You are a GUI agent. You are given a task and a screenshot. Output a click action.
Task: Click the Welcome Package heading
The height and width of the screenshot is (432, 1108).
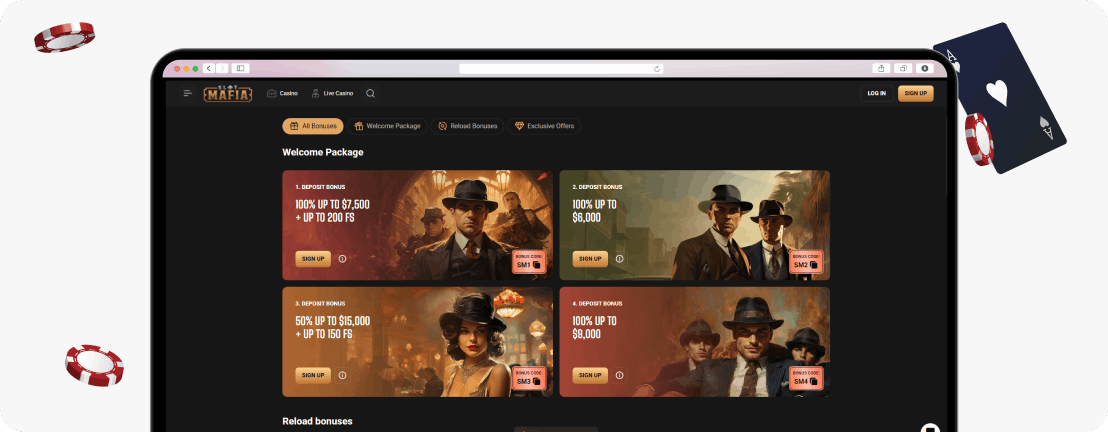click(323, 152)
